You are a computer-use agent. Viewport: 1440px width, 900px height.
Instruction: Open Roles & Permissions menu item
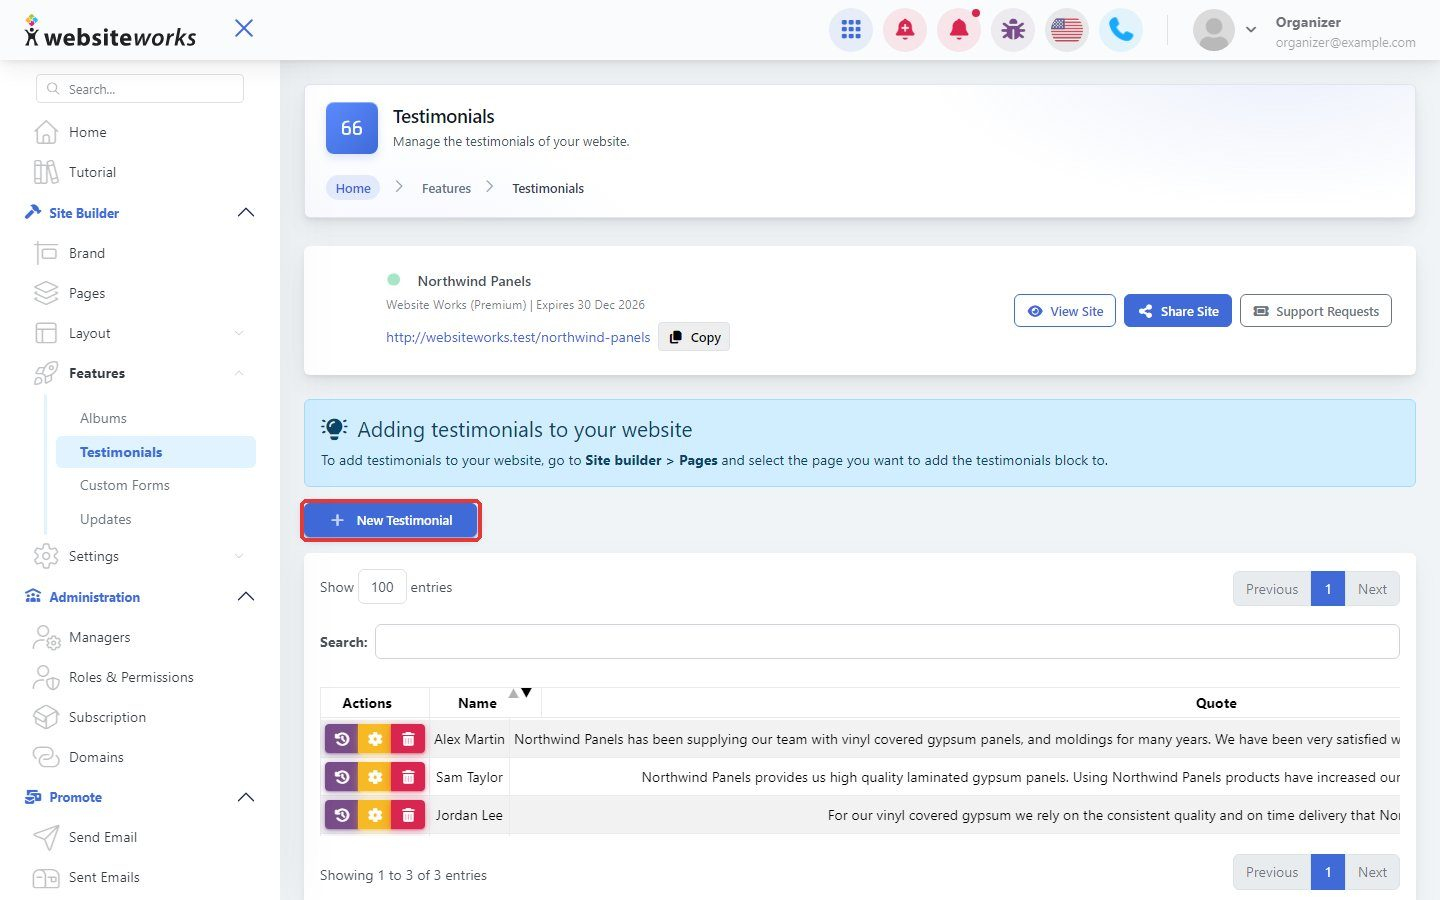[131, 677]
